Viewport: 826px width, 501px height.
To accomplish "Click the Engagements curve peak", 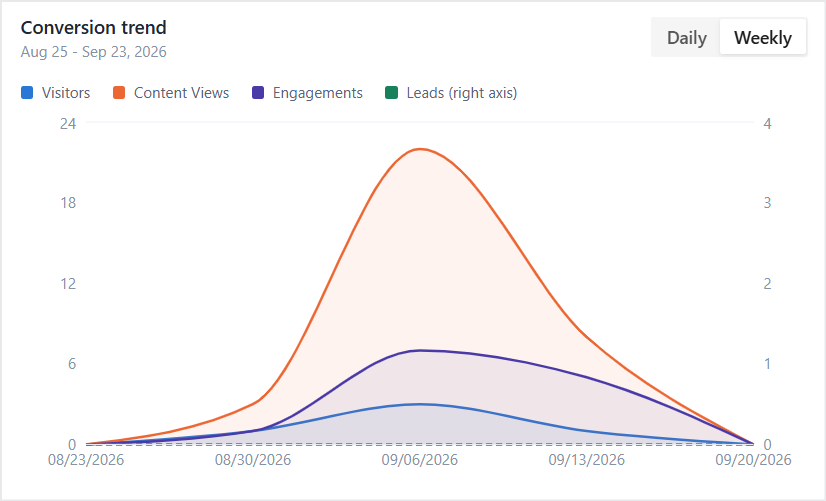I will [x=420, y=350].
